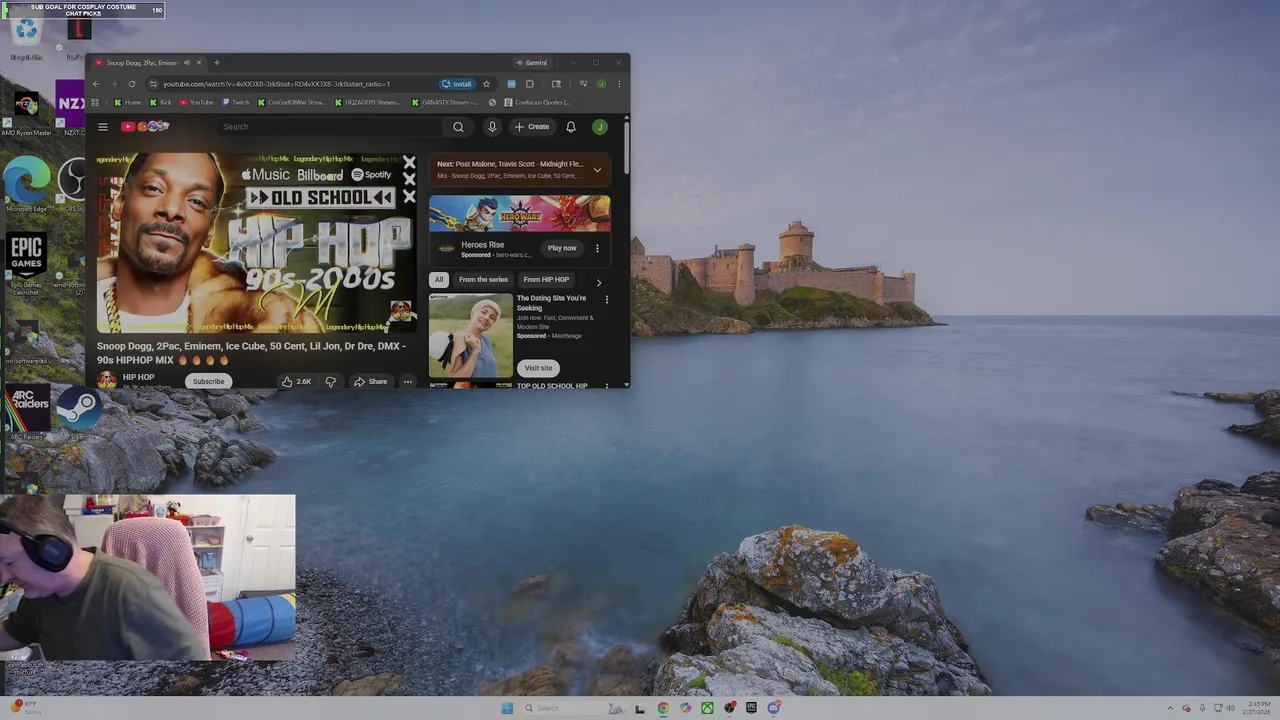The width and height of the screenshot is (1280, 720).
Task: Open the HIP HOP channel name
Action: (138, 377)
